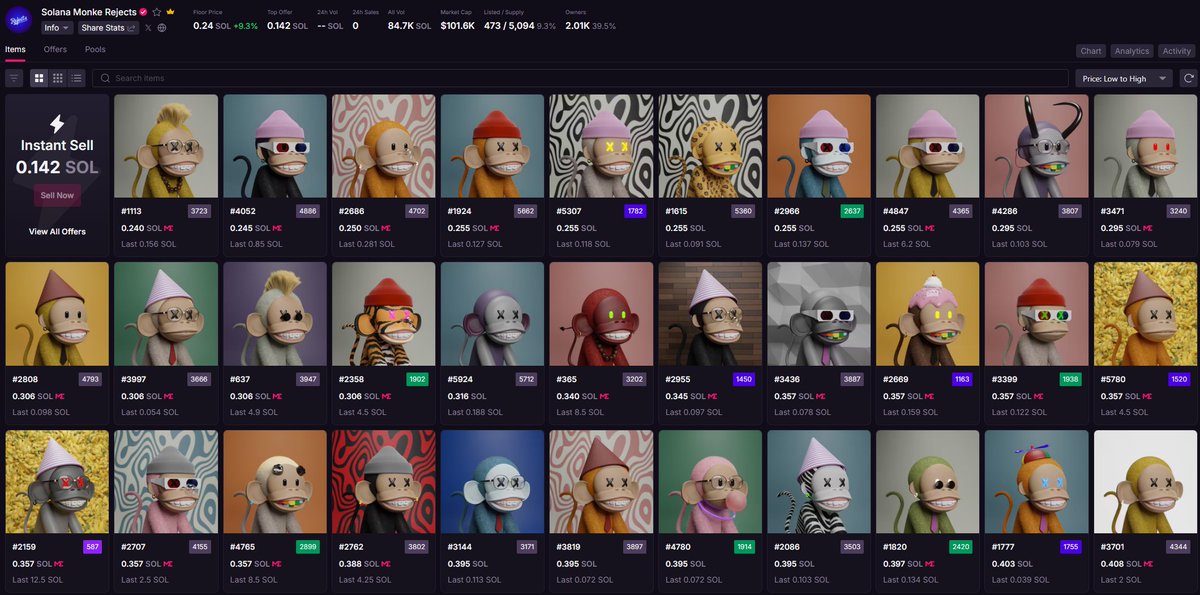Click the rank badge 3723 on #1113

[x=199, y=211]
